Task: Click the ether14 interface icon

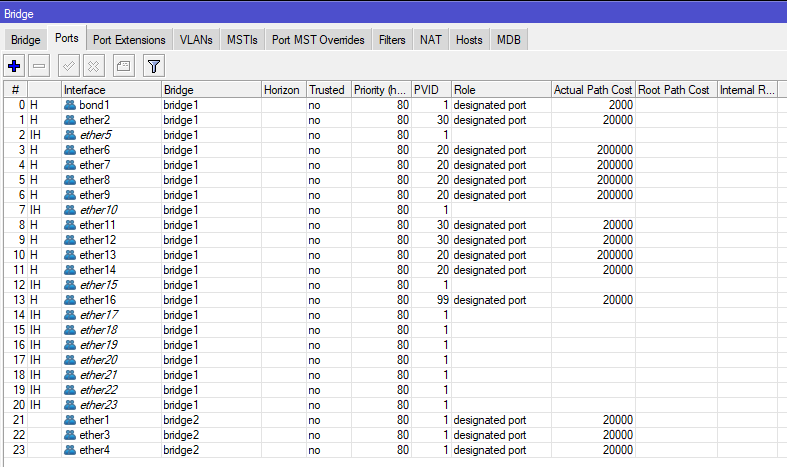Action: 70,270
